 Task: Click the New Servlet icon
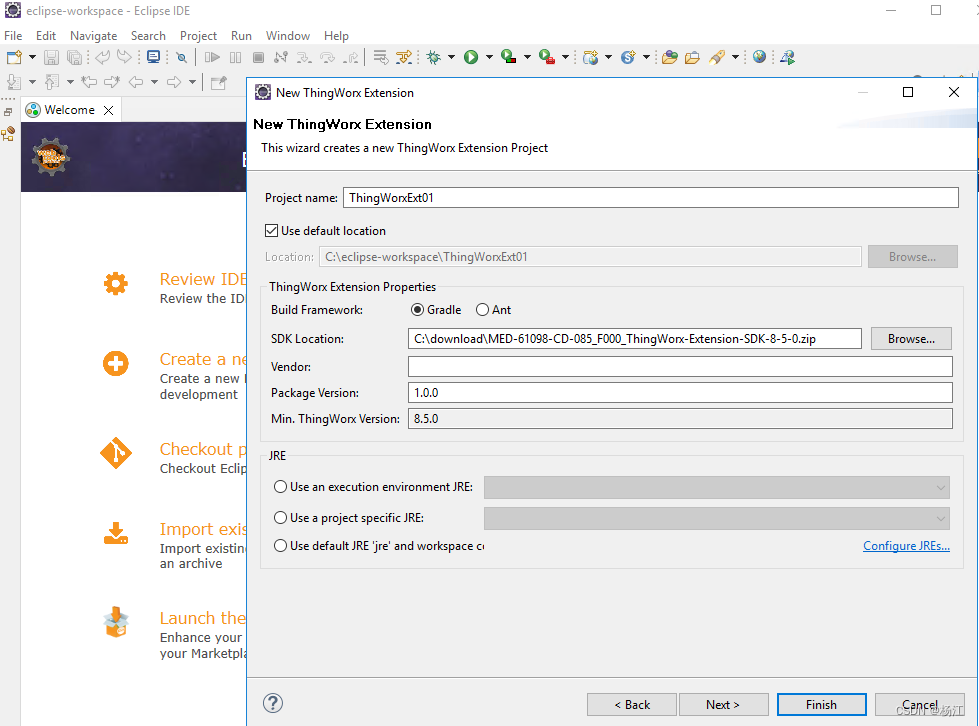(627, 57)
